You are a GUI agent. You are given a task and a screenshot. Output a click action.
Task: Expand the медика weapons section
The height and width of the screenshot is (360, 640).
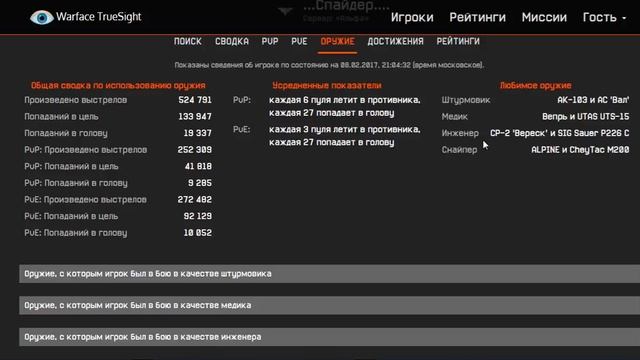(329, 305)
